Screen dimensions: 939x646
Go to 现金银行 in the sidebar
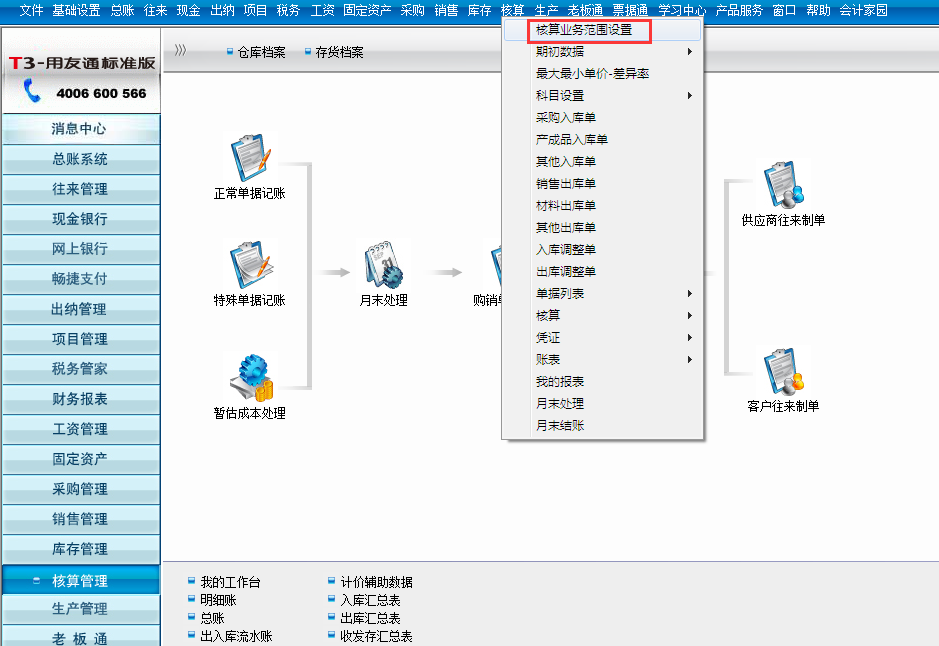(81, 219)
